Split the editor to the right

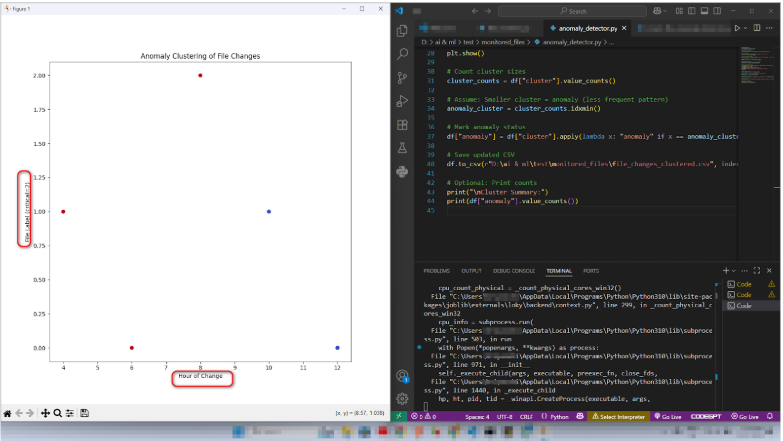click(x=757, y=28)
